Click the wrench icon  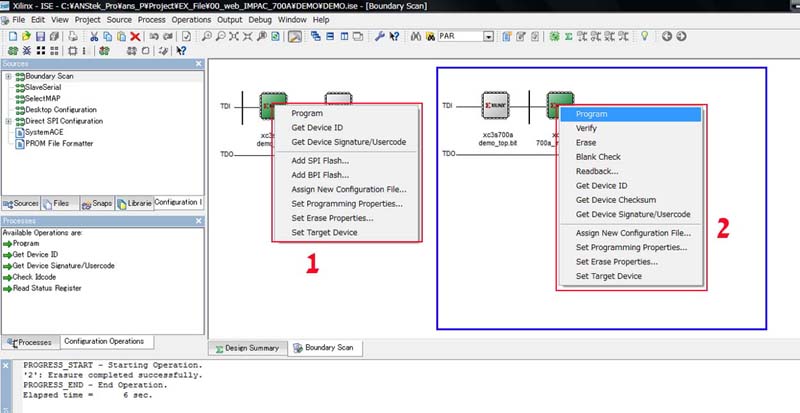[380, 36]
